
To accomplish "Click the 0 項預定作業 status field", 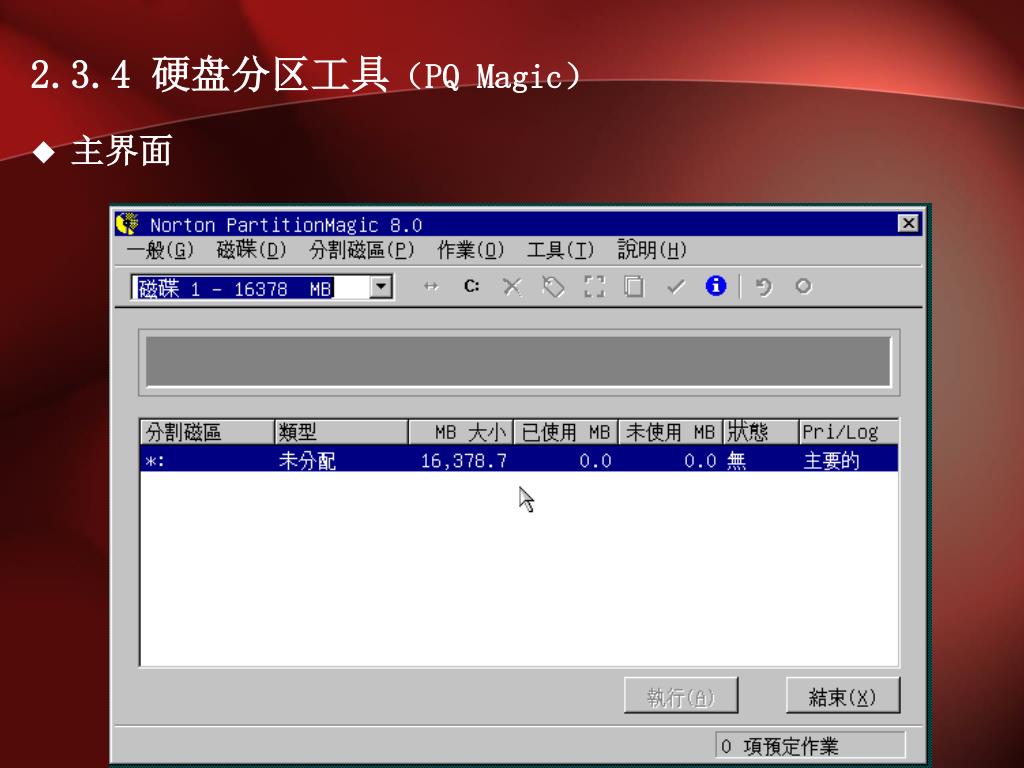I will click(810, 746).
